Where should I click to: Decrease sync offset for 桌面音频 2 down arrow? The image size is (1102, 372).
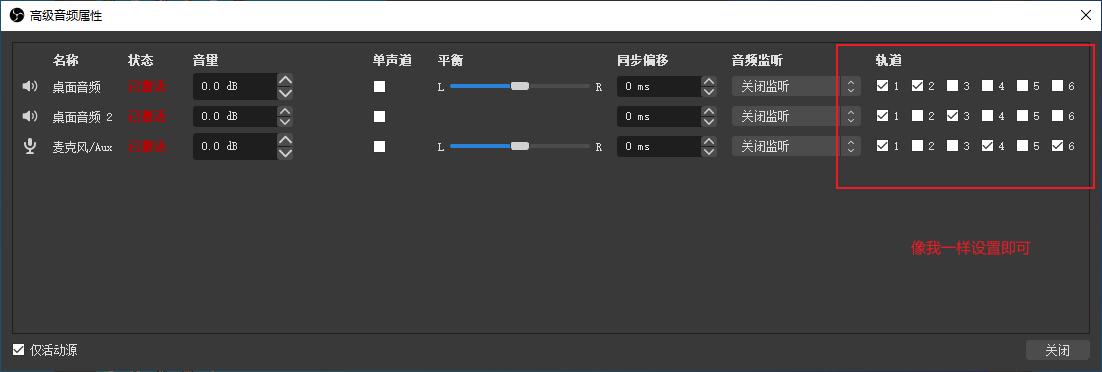pos(709,122)
